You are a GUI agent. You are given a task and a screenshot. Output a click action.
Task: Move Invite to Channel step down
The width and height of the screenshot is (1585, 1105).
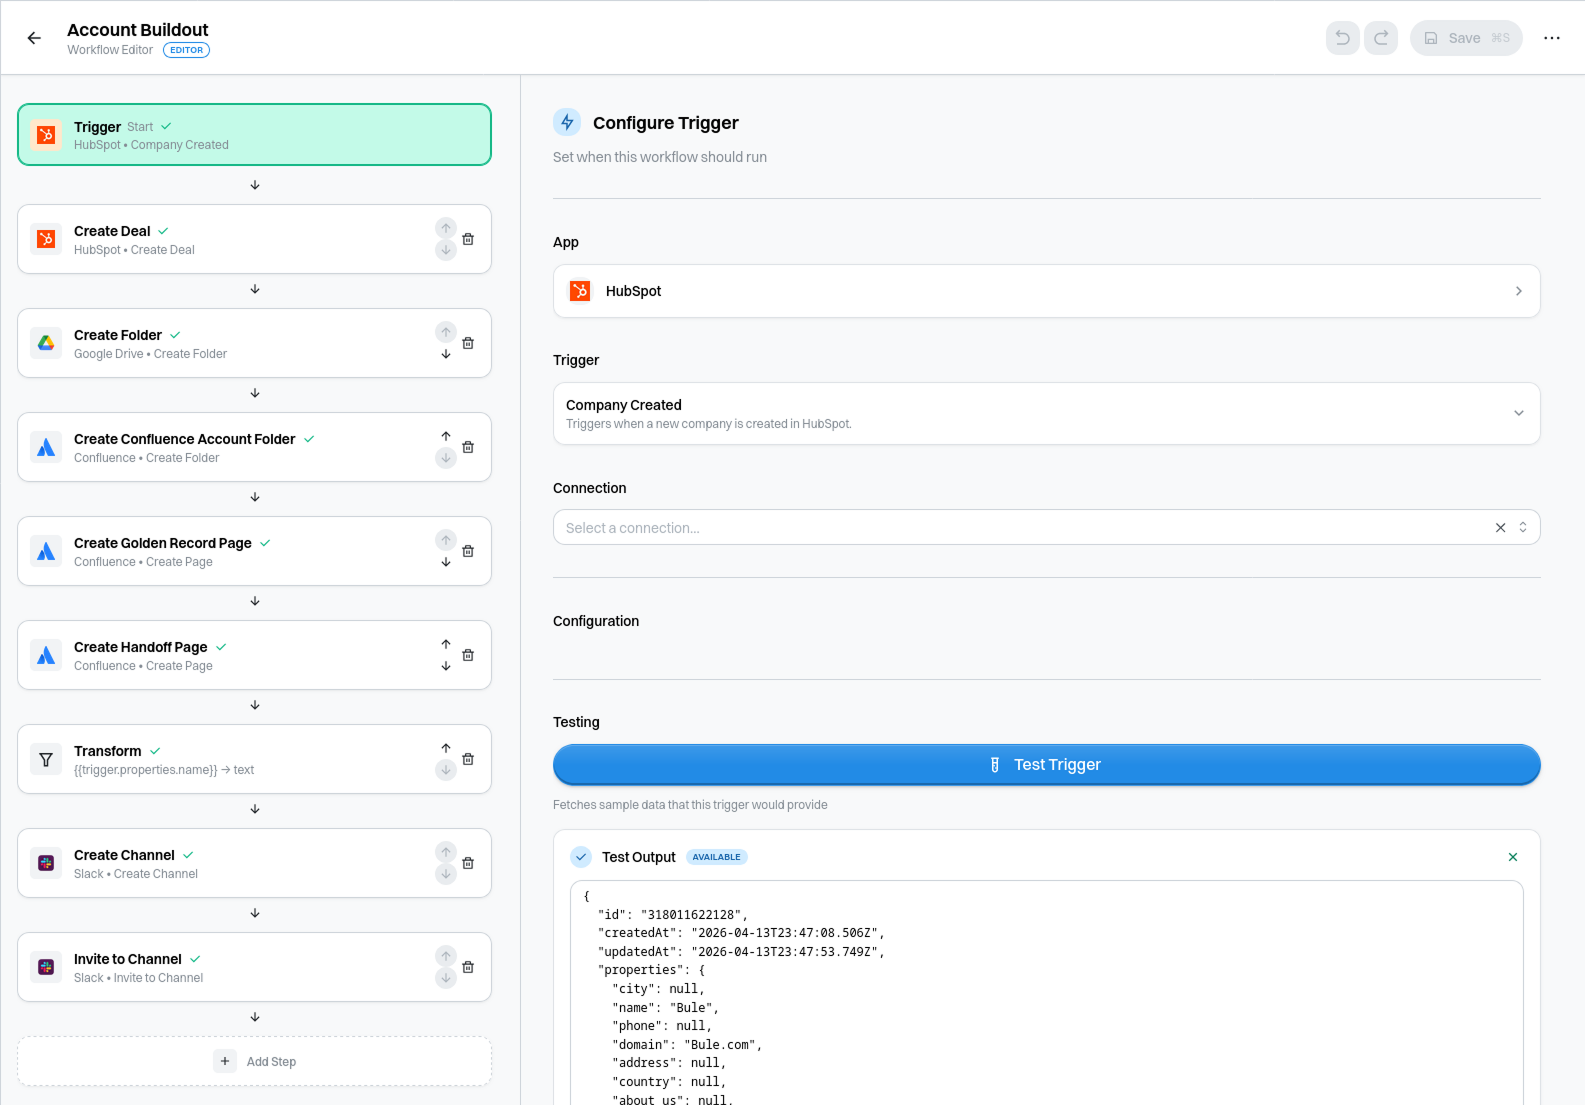click(446, 978)
